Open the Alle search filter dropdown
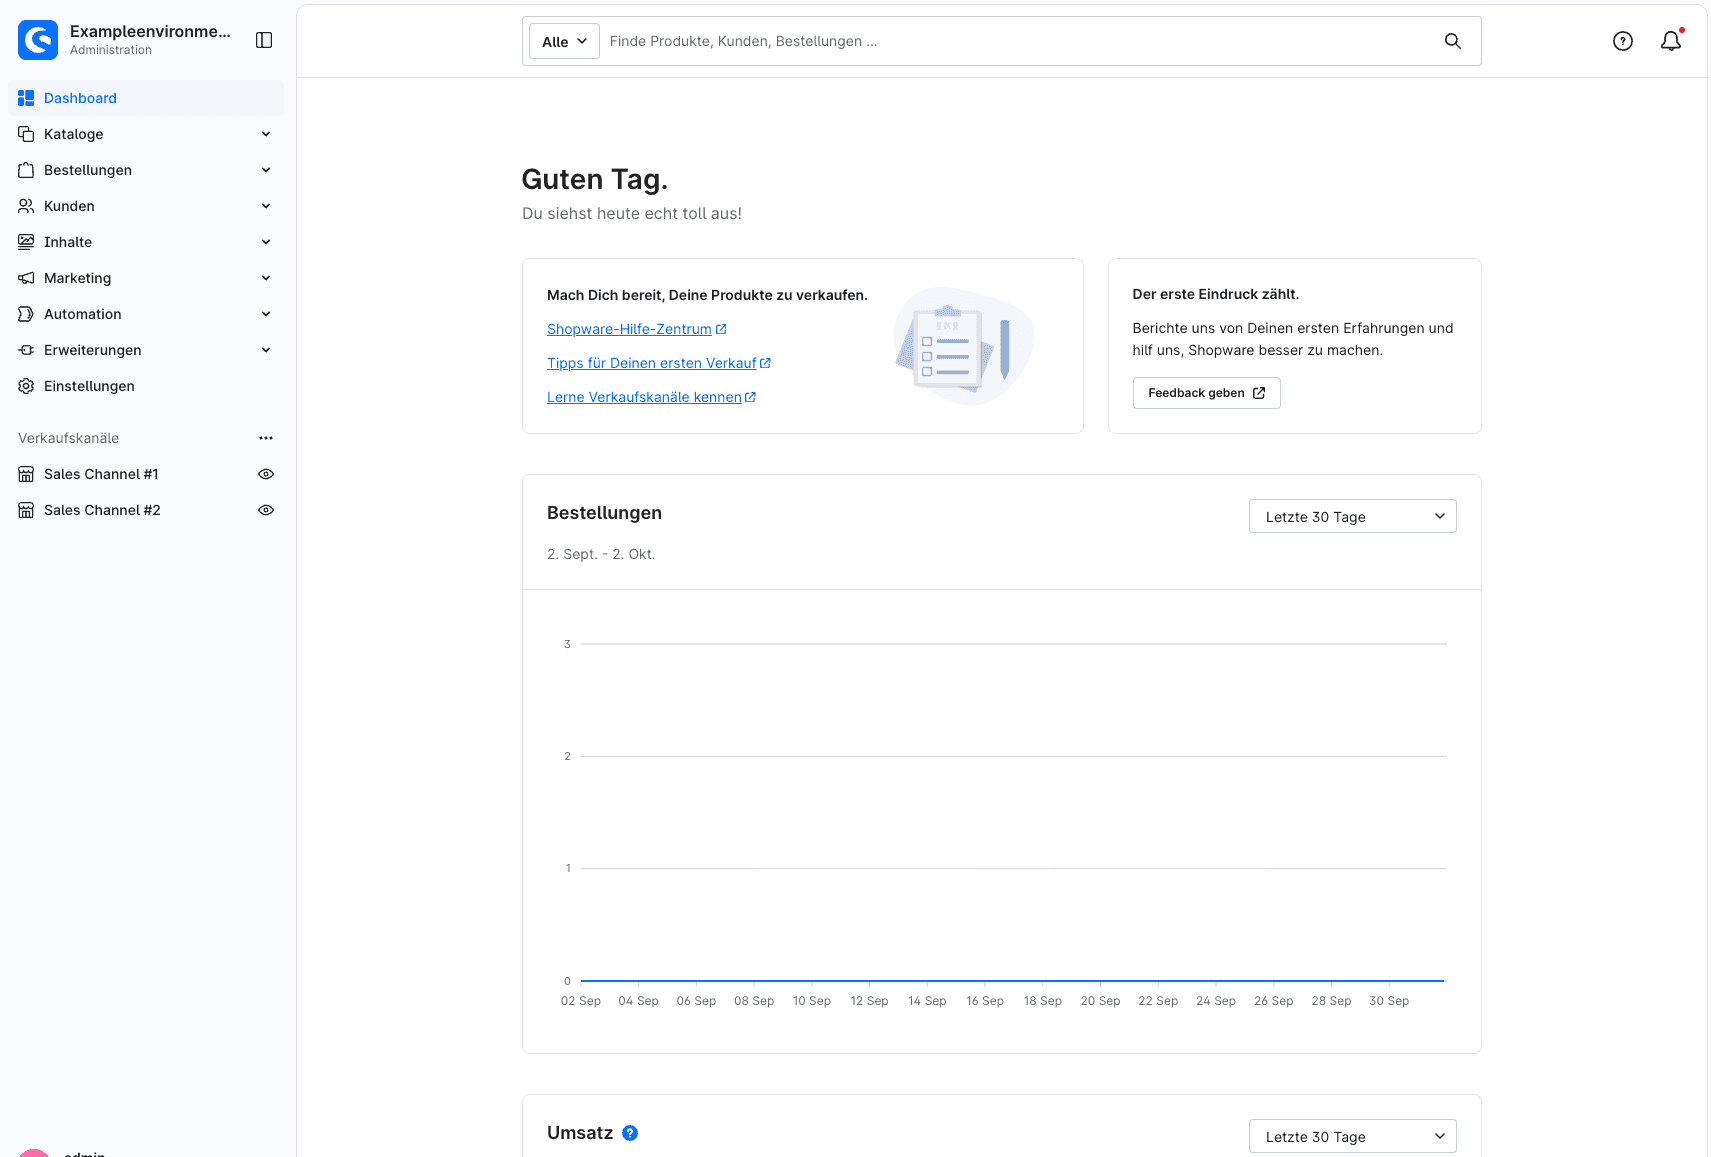Viewport: 1711px width, 1157px height. click(x=564, y=41)
